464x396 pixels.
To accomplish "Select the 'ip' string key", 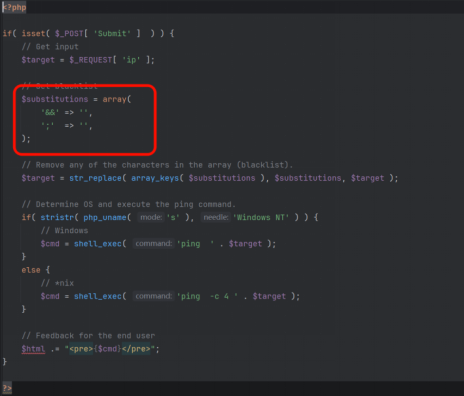I will (131, 60).
